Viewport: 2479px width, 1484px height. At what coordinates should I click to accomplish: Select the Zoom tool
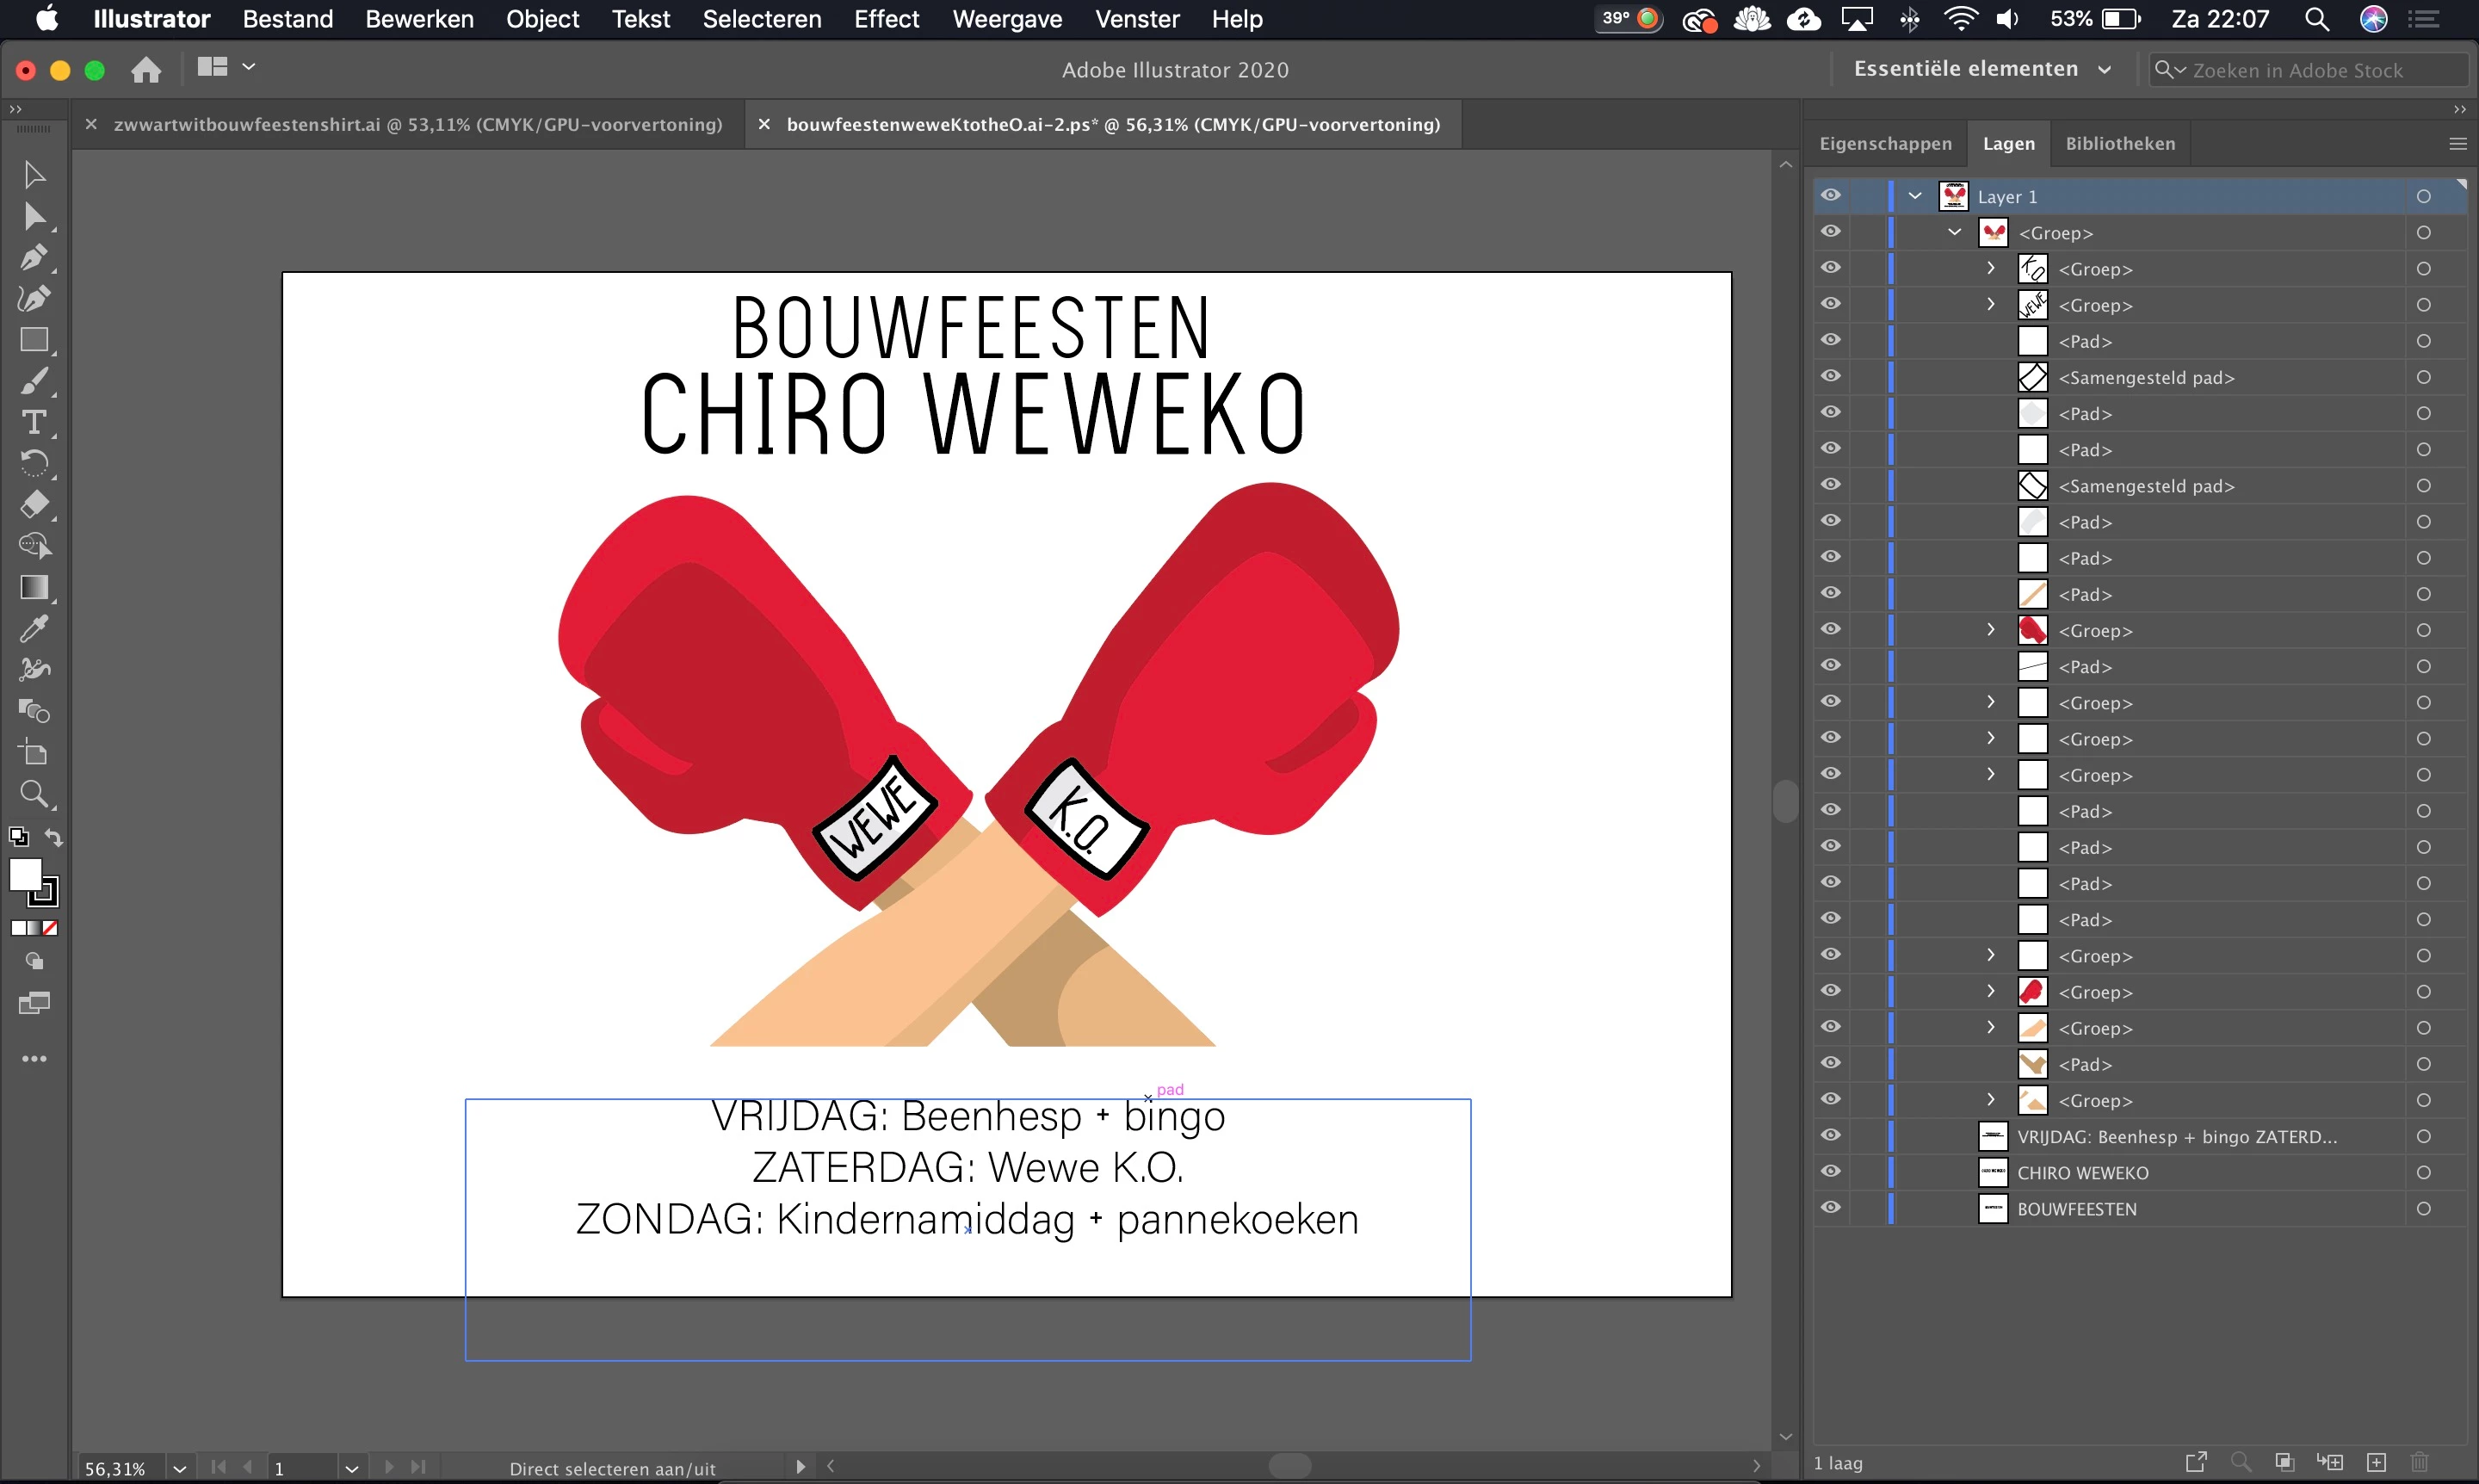coord(33,794)
